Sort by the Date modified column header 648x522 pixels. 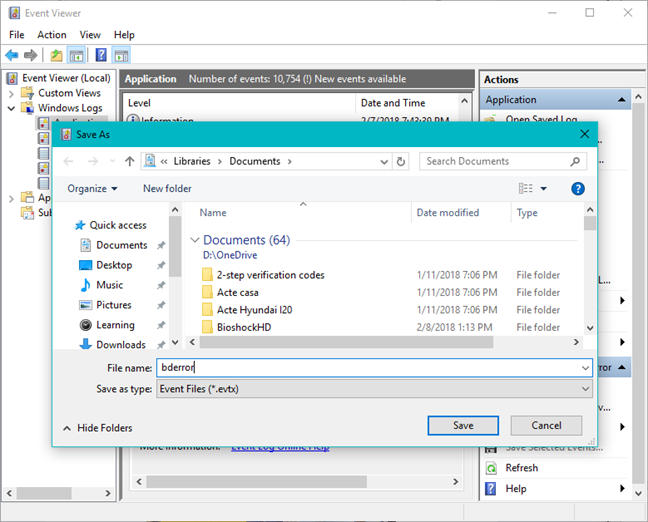(x=448, y=212)
